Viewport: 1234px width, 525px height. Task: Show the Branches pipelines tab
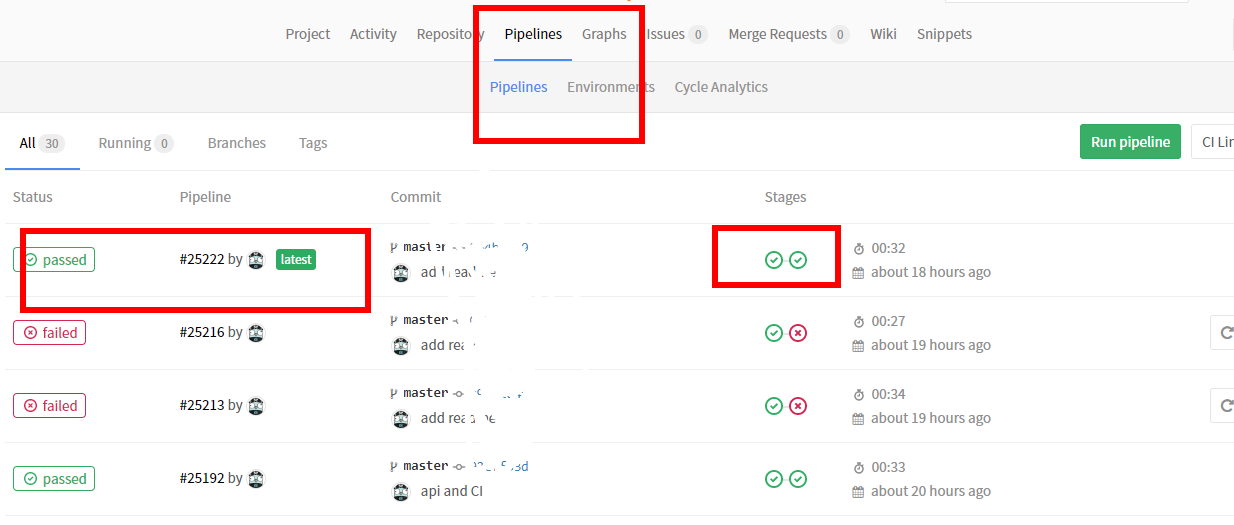coord(236,143)
